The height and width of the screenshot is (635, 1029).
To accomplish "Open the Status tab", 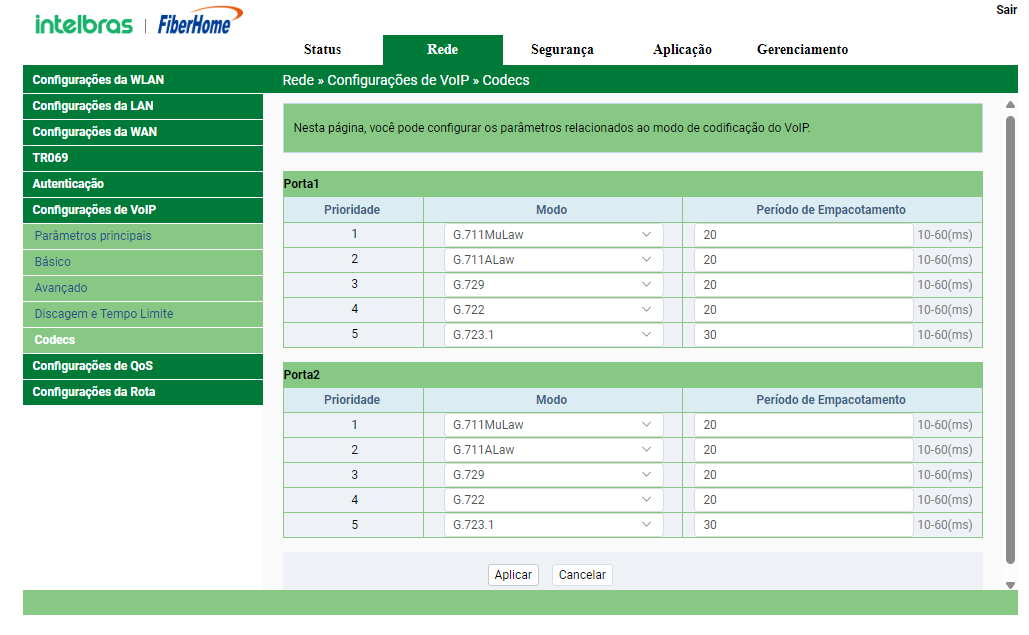I will [322, 50].
